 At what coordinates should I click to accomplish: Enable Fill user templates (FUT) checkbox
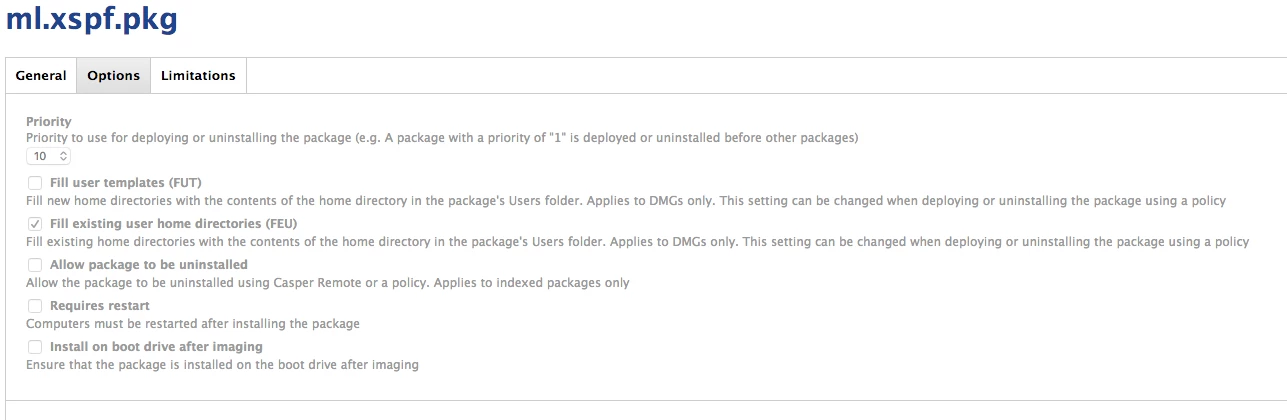[x=35, y=183]
